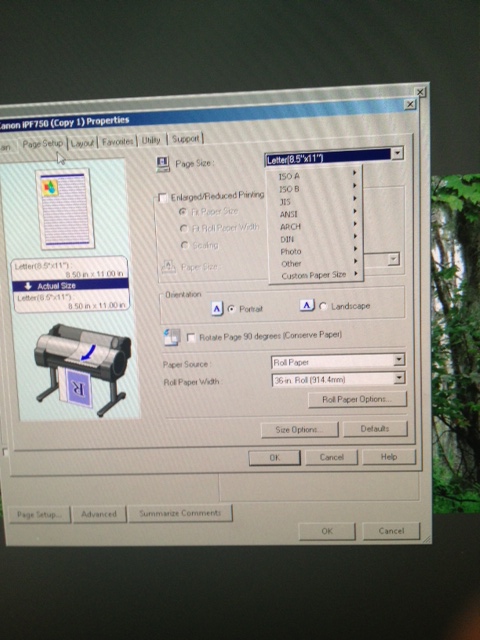Click the Defaults button
Screen dimensions: 480x640
pyautogui.click(x=375, y=429)
